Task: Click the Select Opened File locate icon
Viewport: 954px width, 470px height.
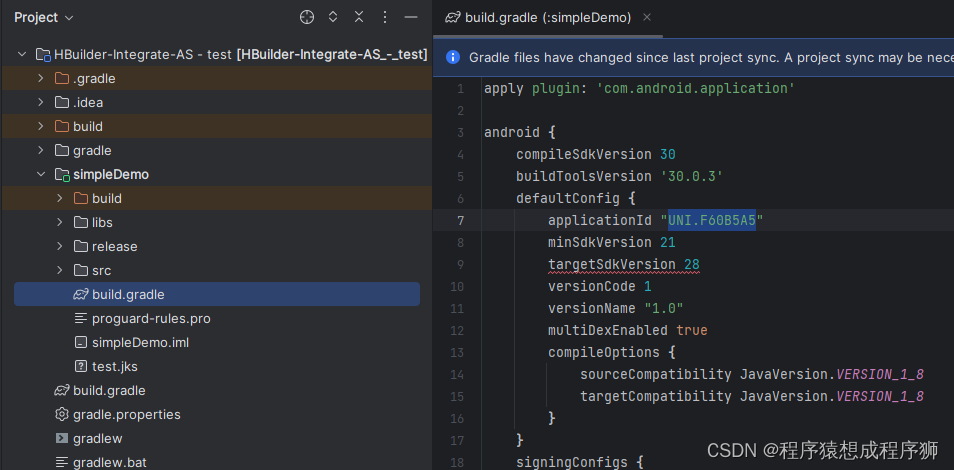Action: pyautogui.click(x=307, y=17)
